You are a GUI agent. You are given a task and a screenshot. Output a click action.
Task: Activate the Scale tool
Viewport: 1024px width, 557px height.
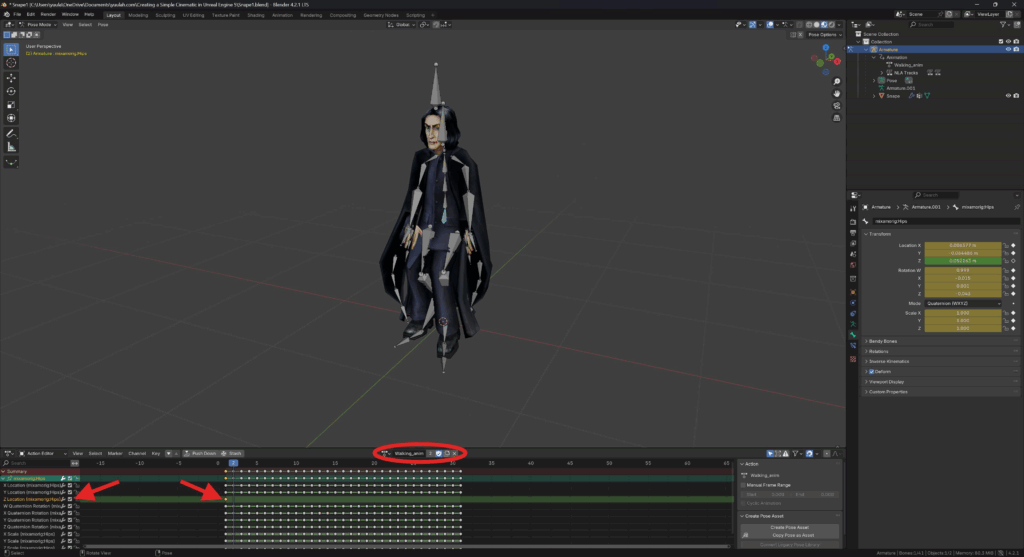(11, 105)
